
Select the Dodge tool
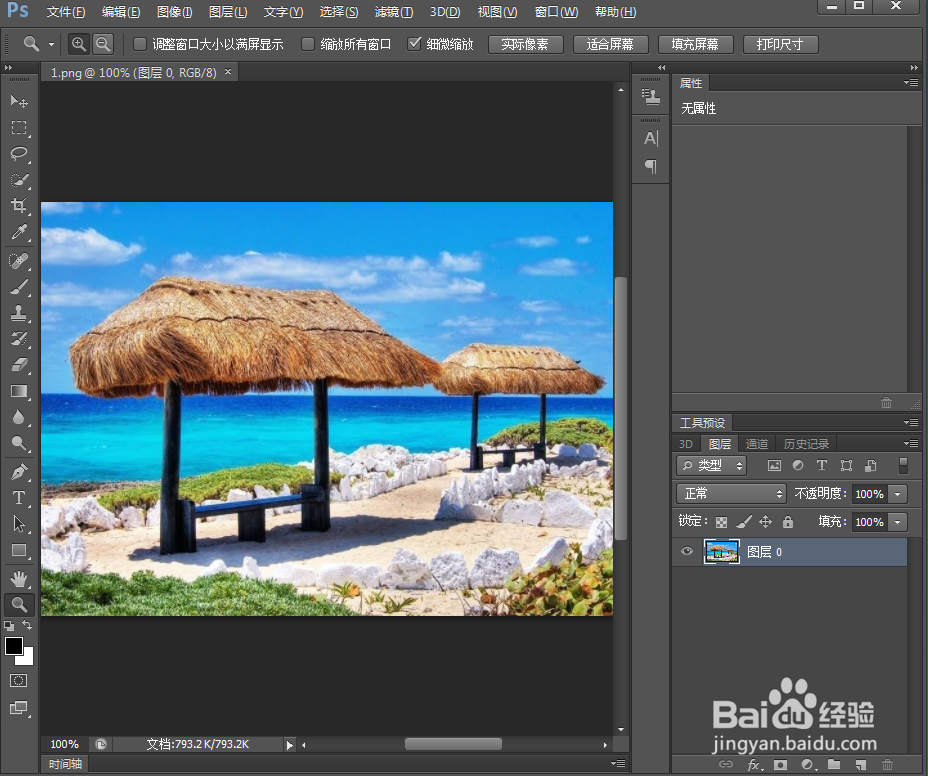click(19, 443)
